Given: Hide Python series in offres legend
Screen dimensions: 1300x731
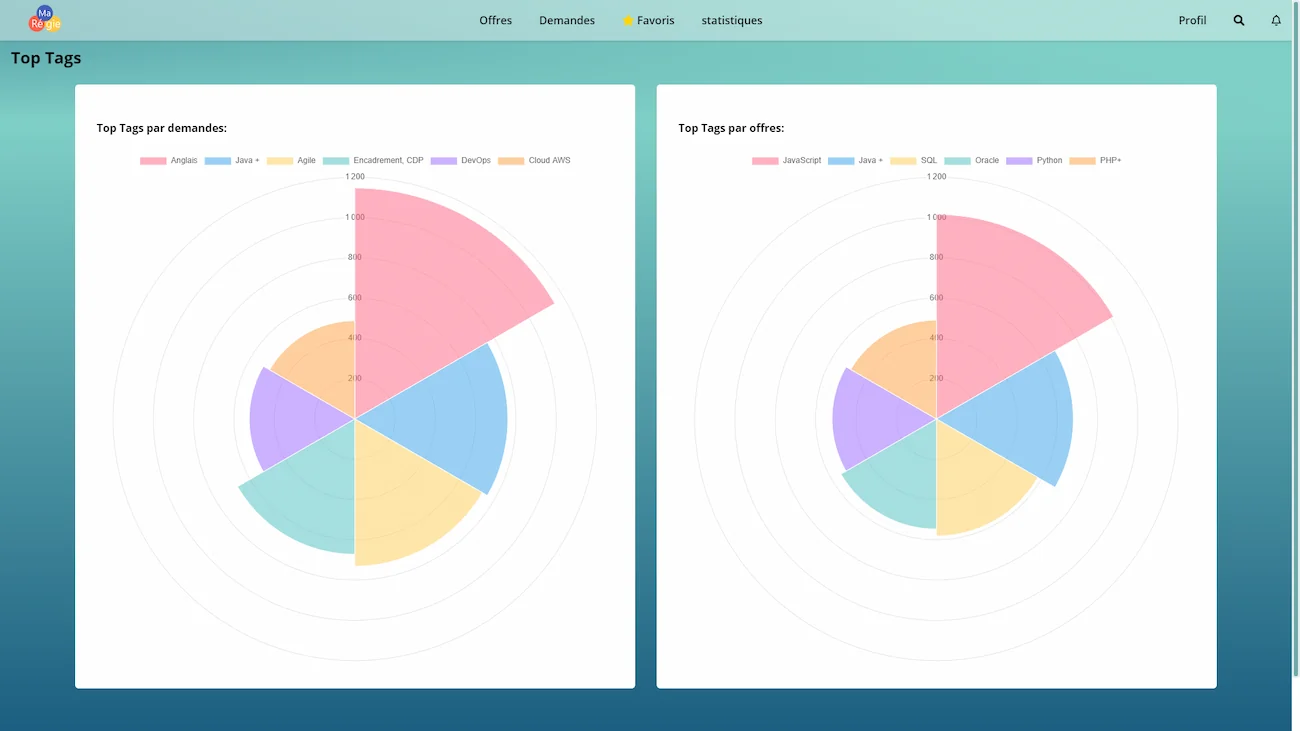Looking at the screenshot, I should (1035, 160).
